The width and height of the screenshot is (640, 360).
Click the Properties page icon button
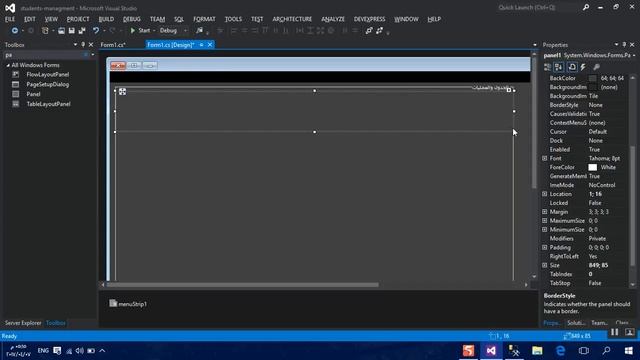(572, 67)
